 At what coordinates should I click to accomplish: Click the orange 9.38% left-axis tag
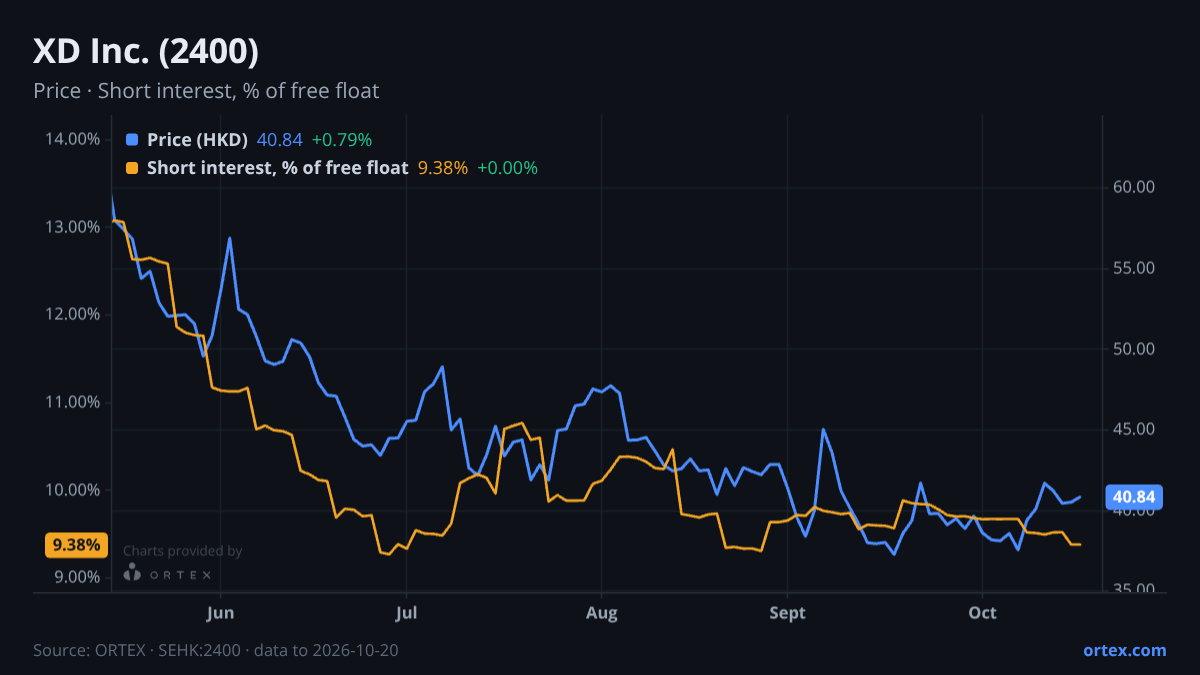click(x=76, y=545)
